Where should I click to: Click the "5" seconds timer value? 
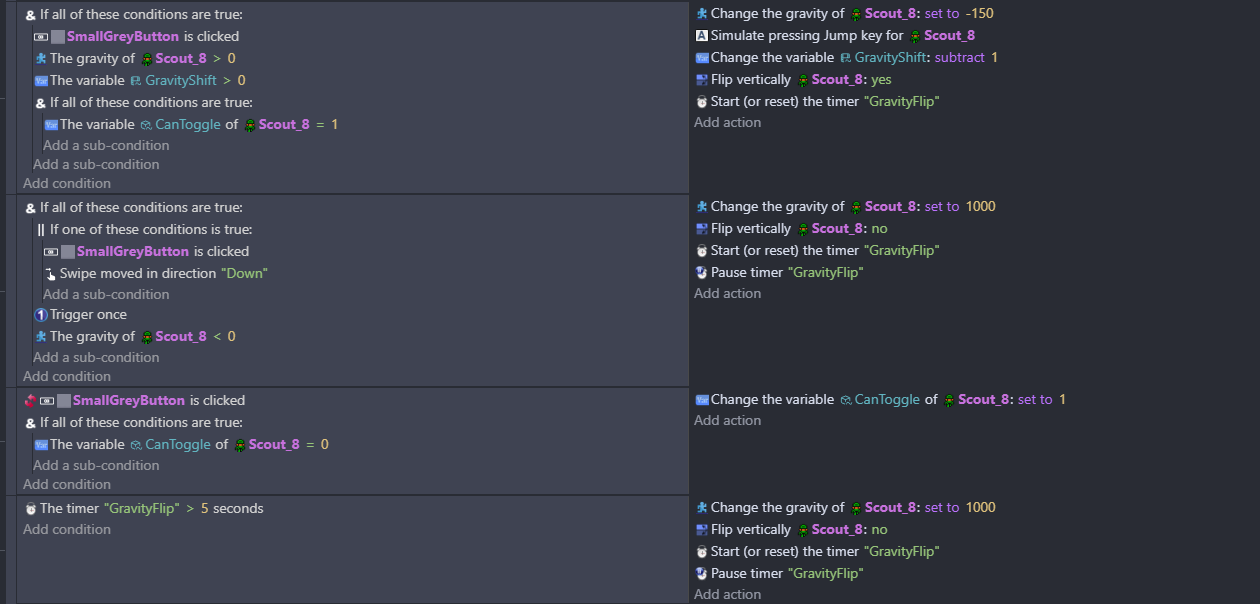tap(204, 509)
